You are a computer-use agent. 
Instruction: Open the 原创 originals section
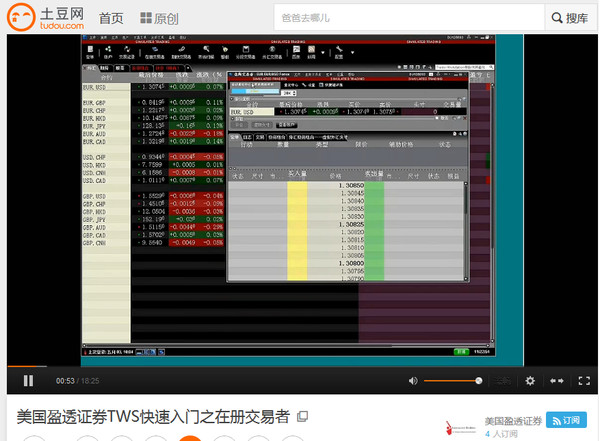pos(159,18)
